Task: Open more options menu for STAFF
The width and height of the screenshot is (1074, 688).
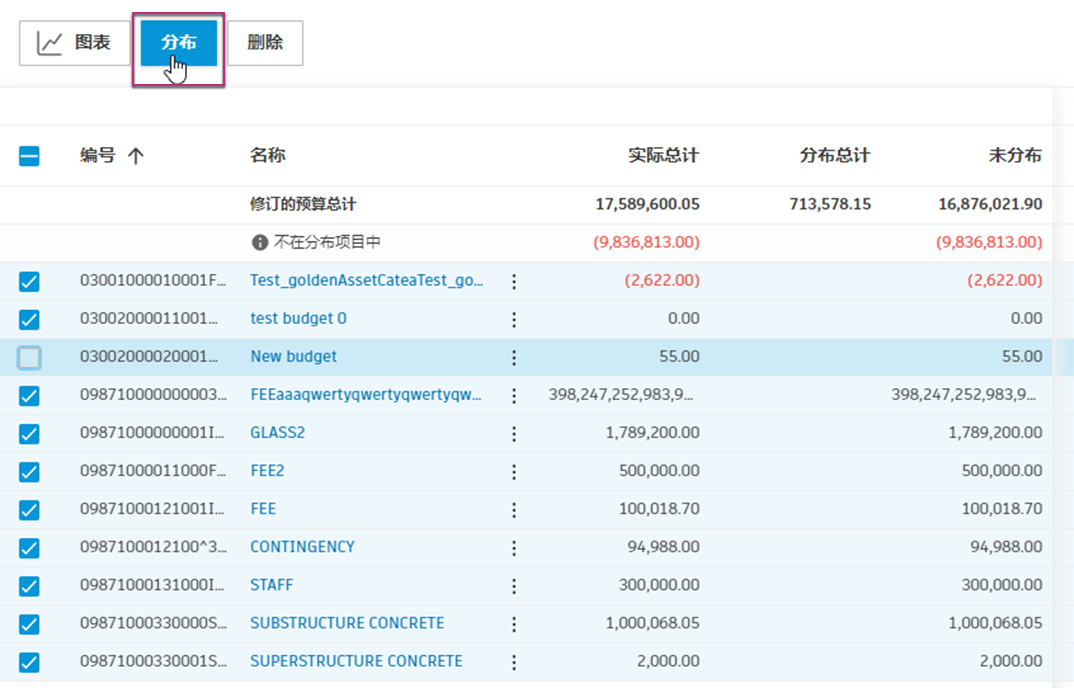Action: [514, 586]
